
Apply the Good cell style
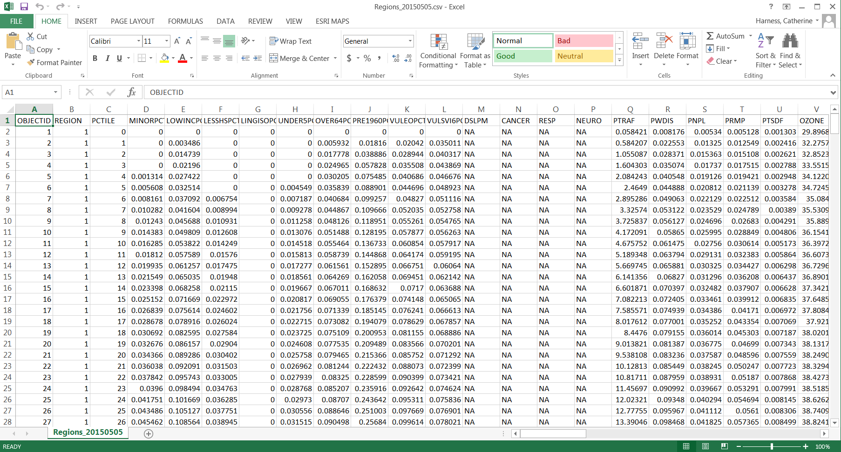523,57
